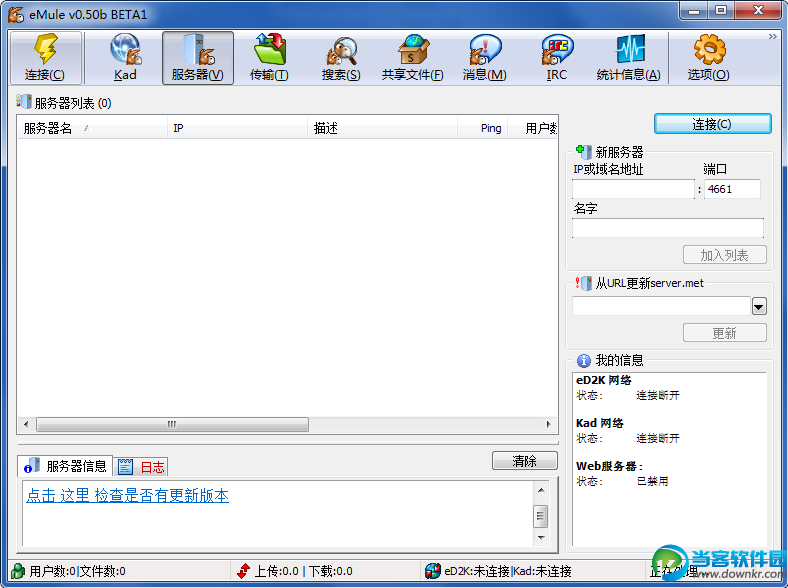
Task: Focus the server name (名字) field
Action: point(668,228)
